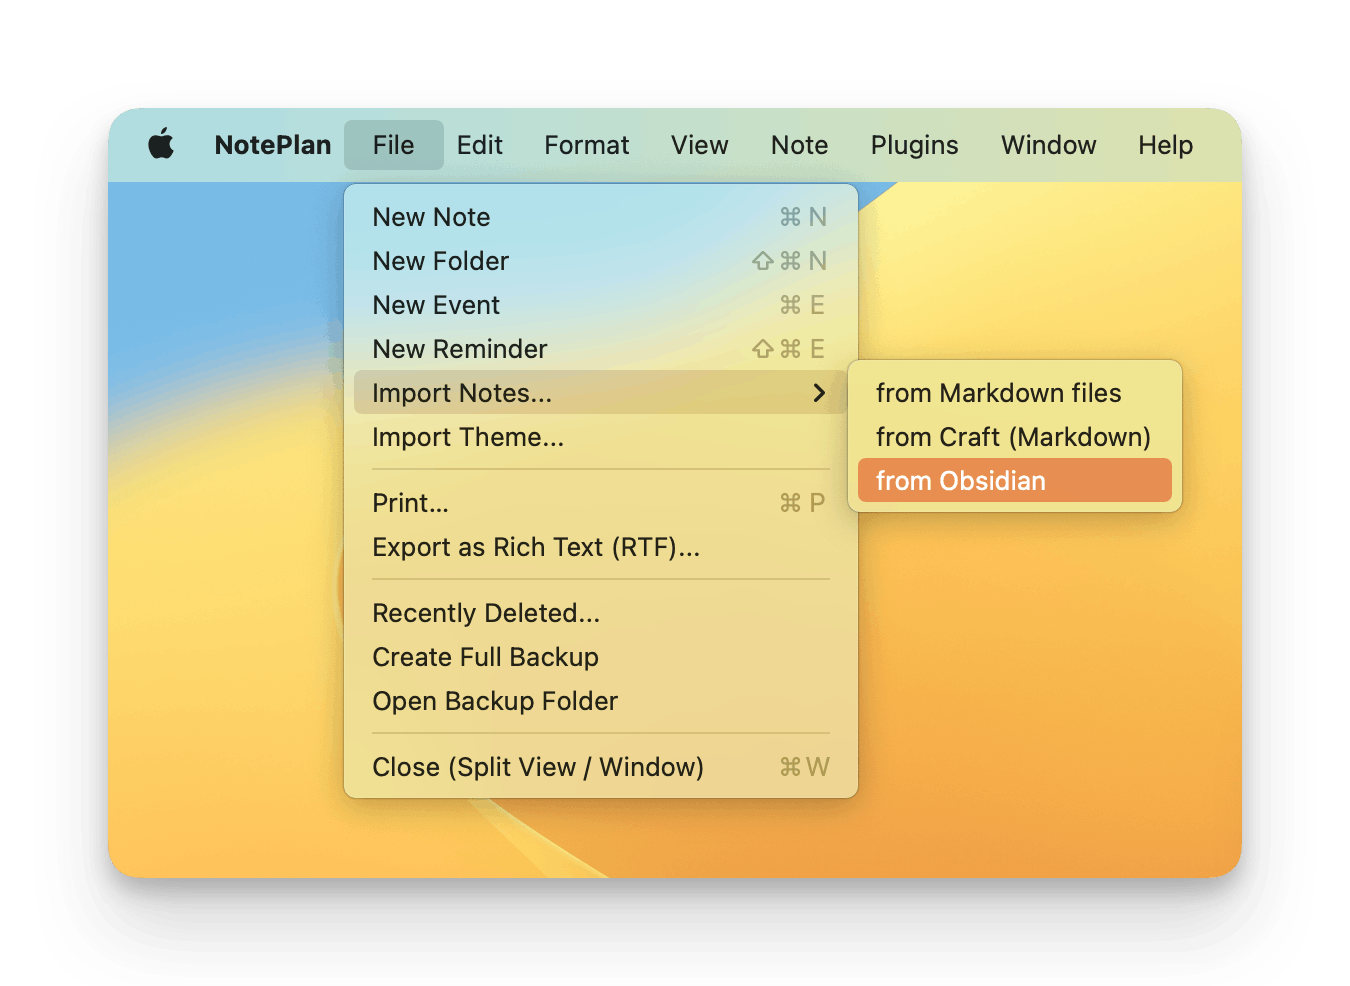Open the Window menu
This screenshot has height=986, width=1350.
[x=1049, y=145]
